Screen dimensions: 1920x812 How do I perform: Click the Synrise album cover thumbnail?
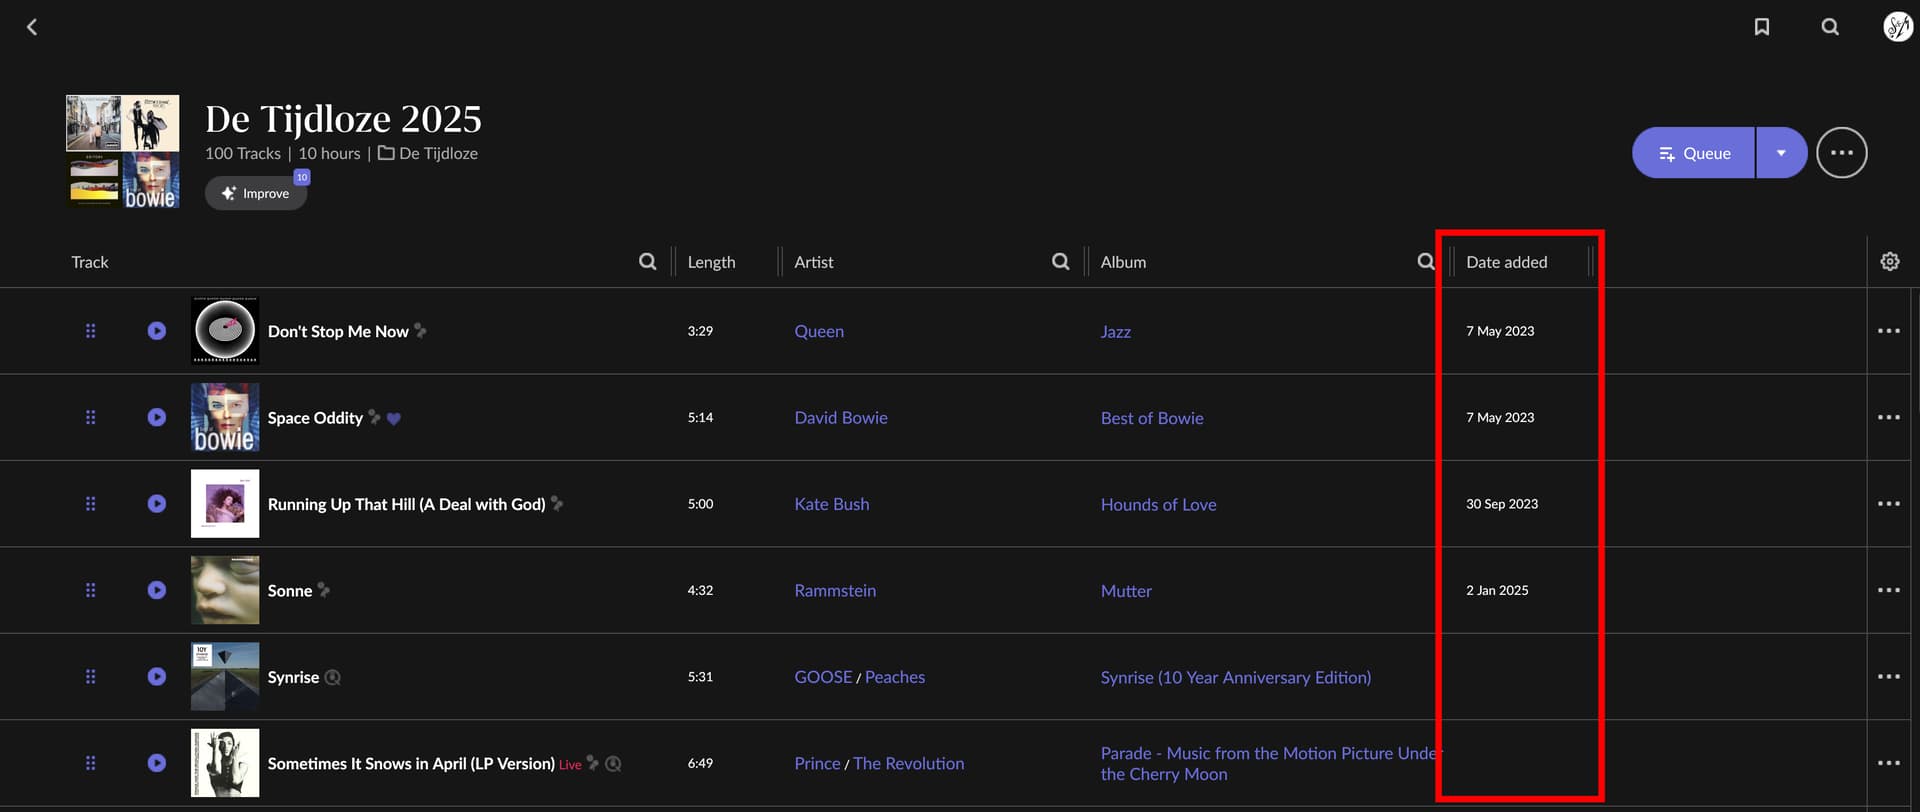(225, 677)
